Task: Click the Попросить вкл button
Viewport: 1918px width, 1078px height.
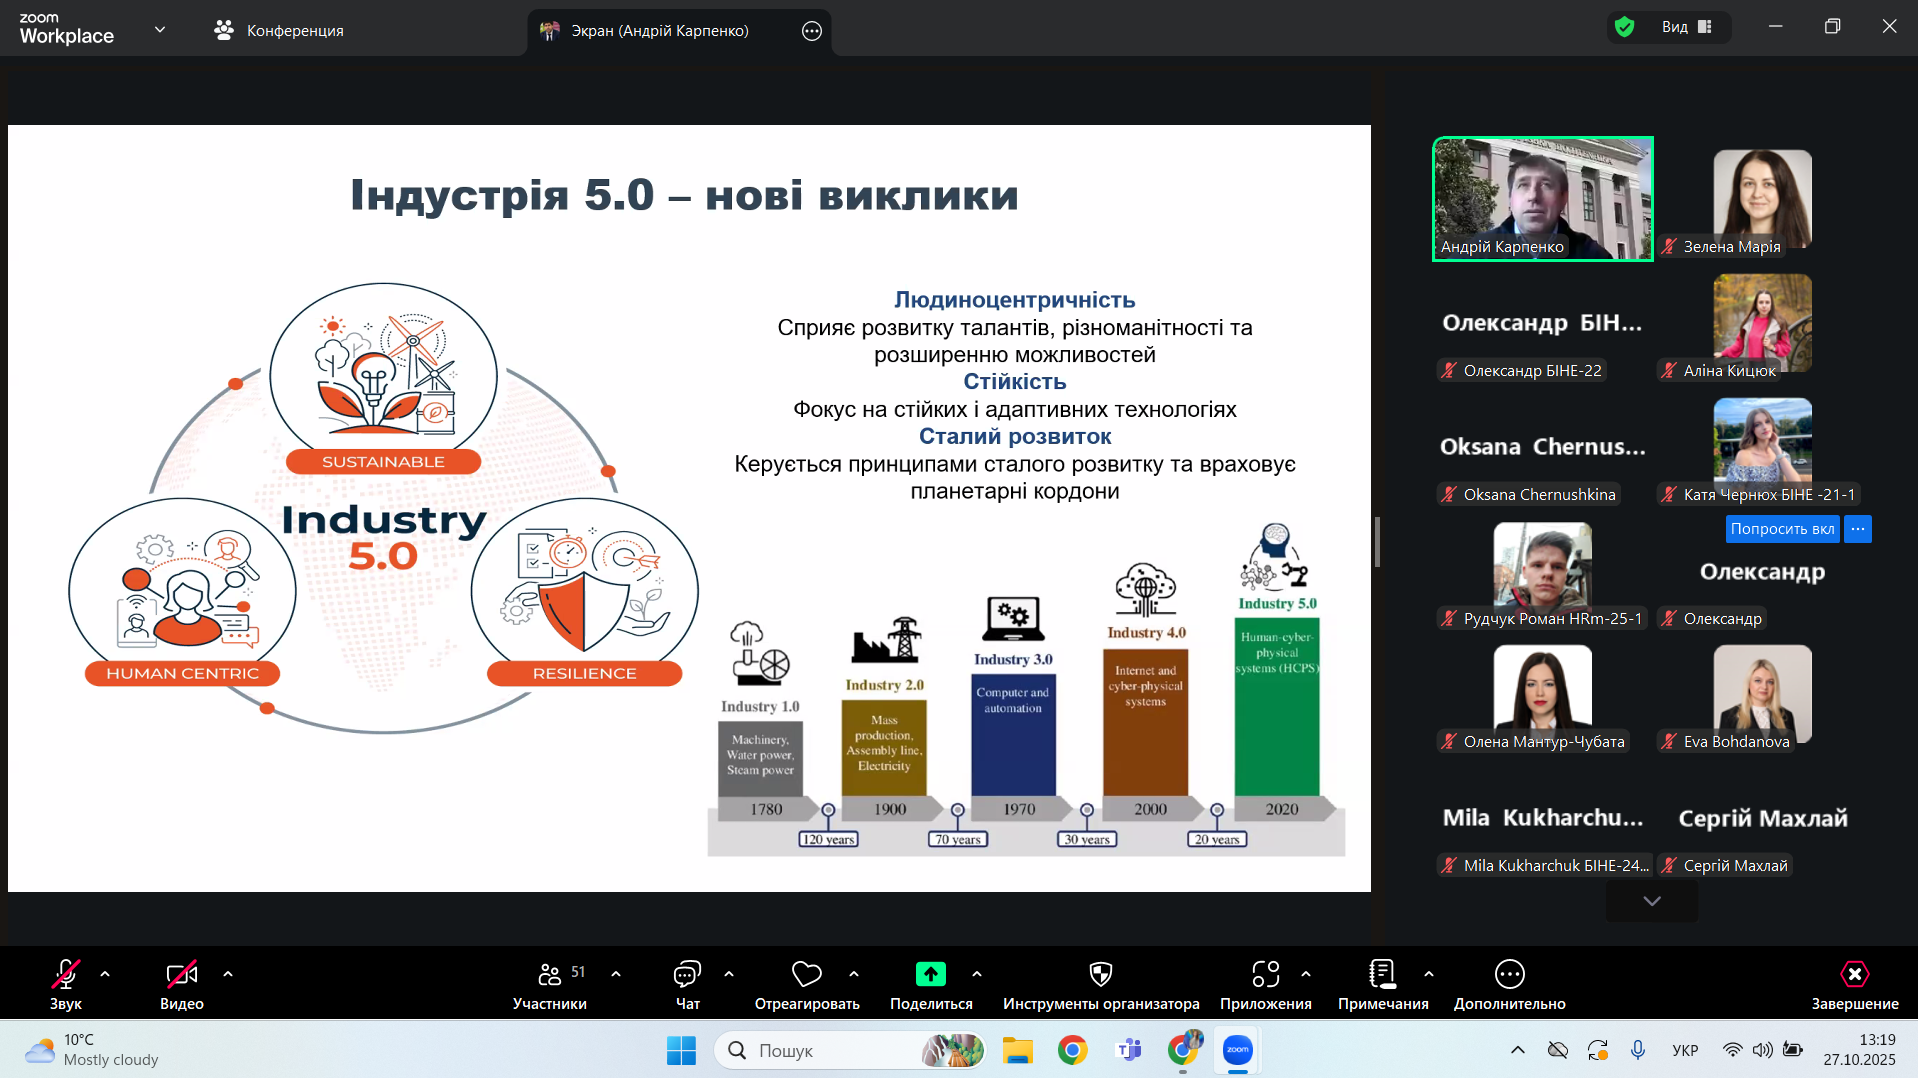Action: (x=1782, y=529)
